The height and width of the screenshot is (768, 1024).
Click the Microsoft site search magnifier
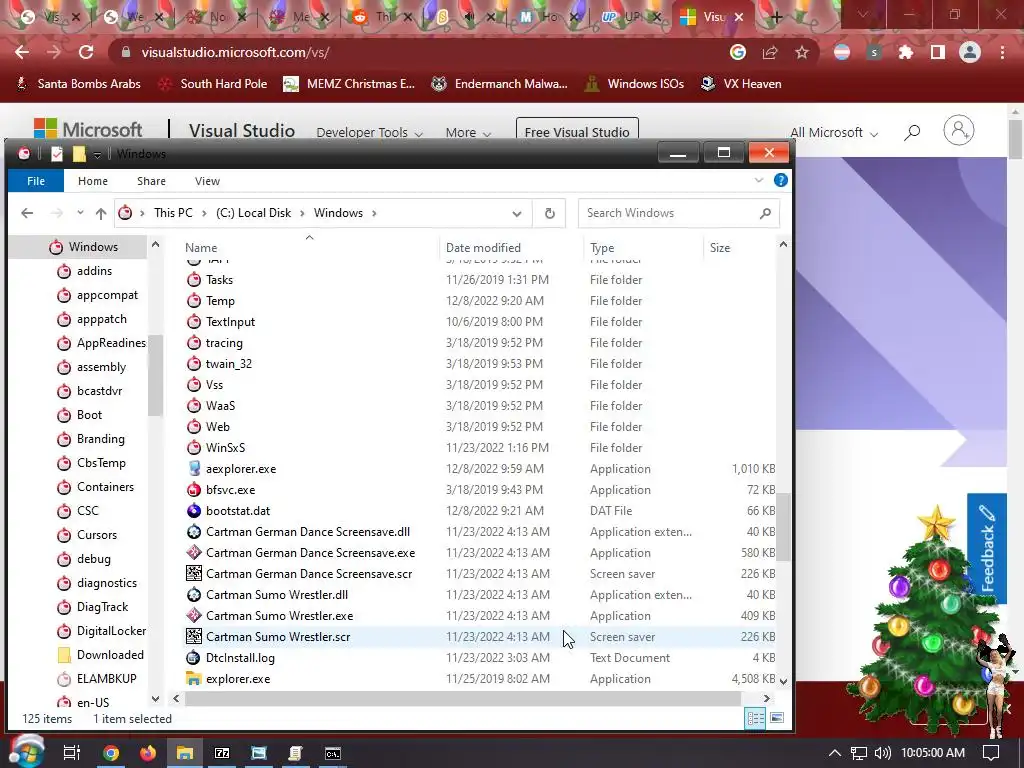pyautogui.click(x=912, y=133)
